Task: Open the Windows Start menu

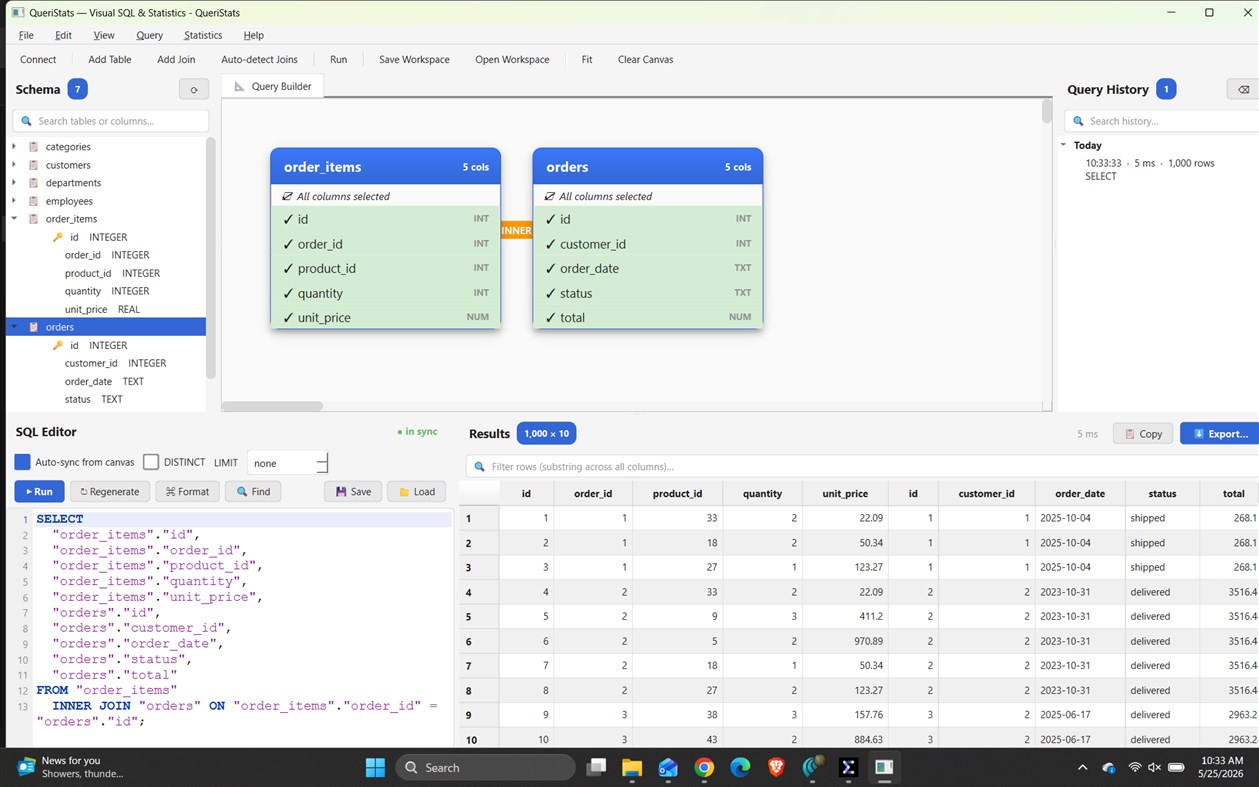Action: click(375, 767)
